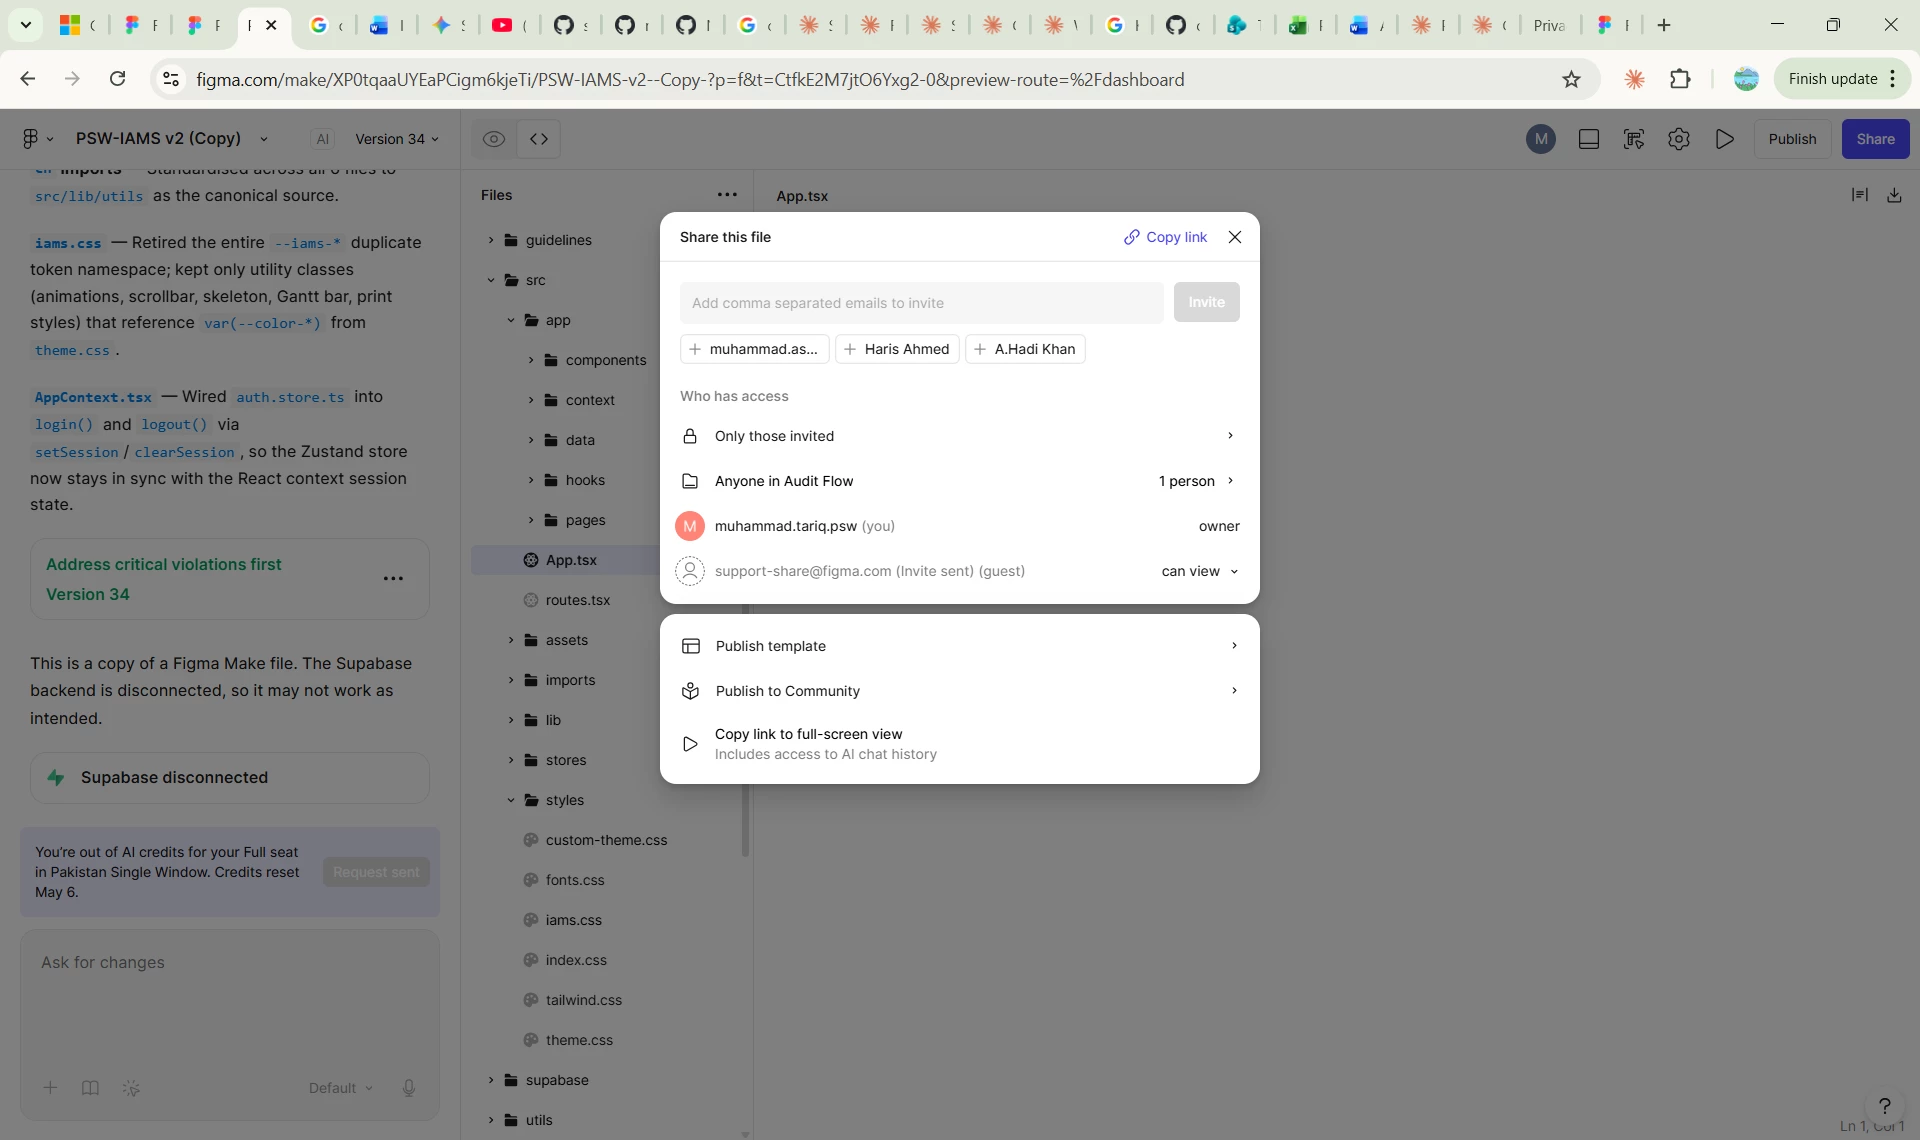Click the plus attach icon in chat
Screen dimensions: 1920x1140
coord(50,1088)
